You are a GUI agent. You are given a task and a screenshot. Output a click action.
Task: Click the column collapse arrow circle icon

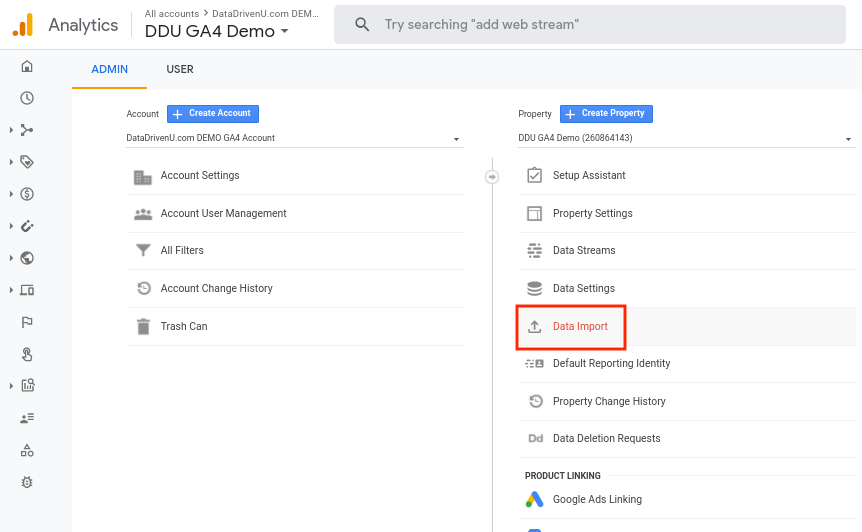[492, 177]
